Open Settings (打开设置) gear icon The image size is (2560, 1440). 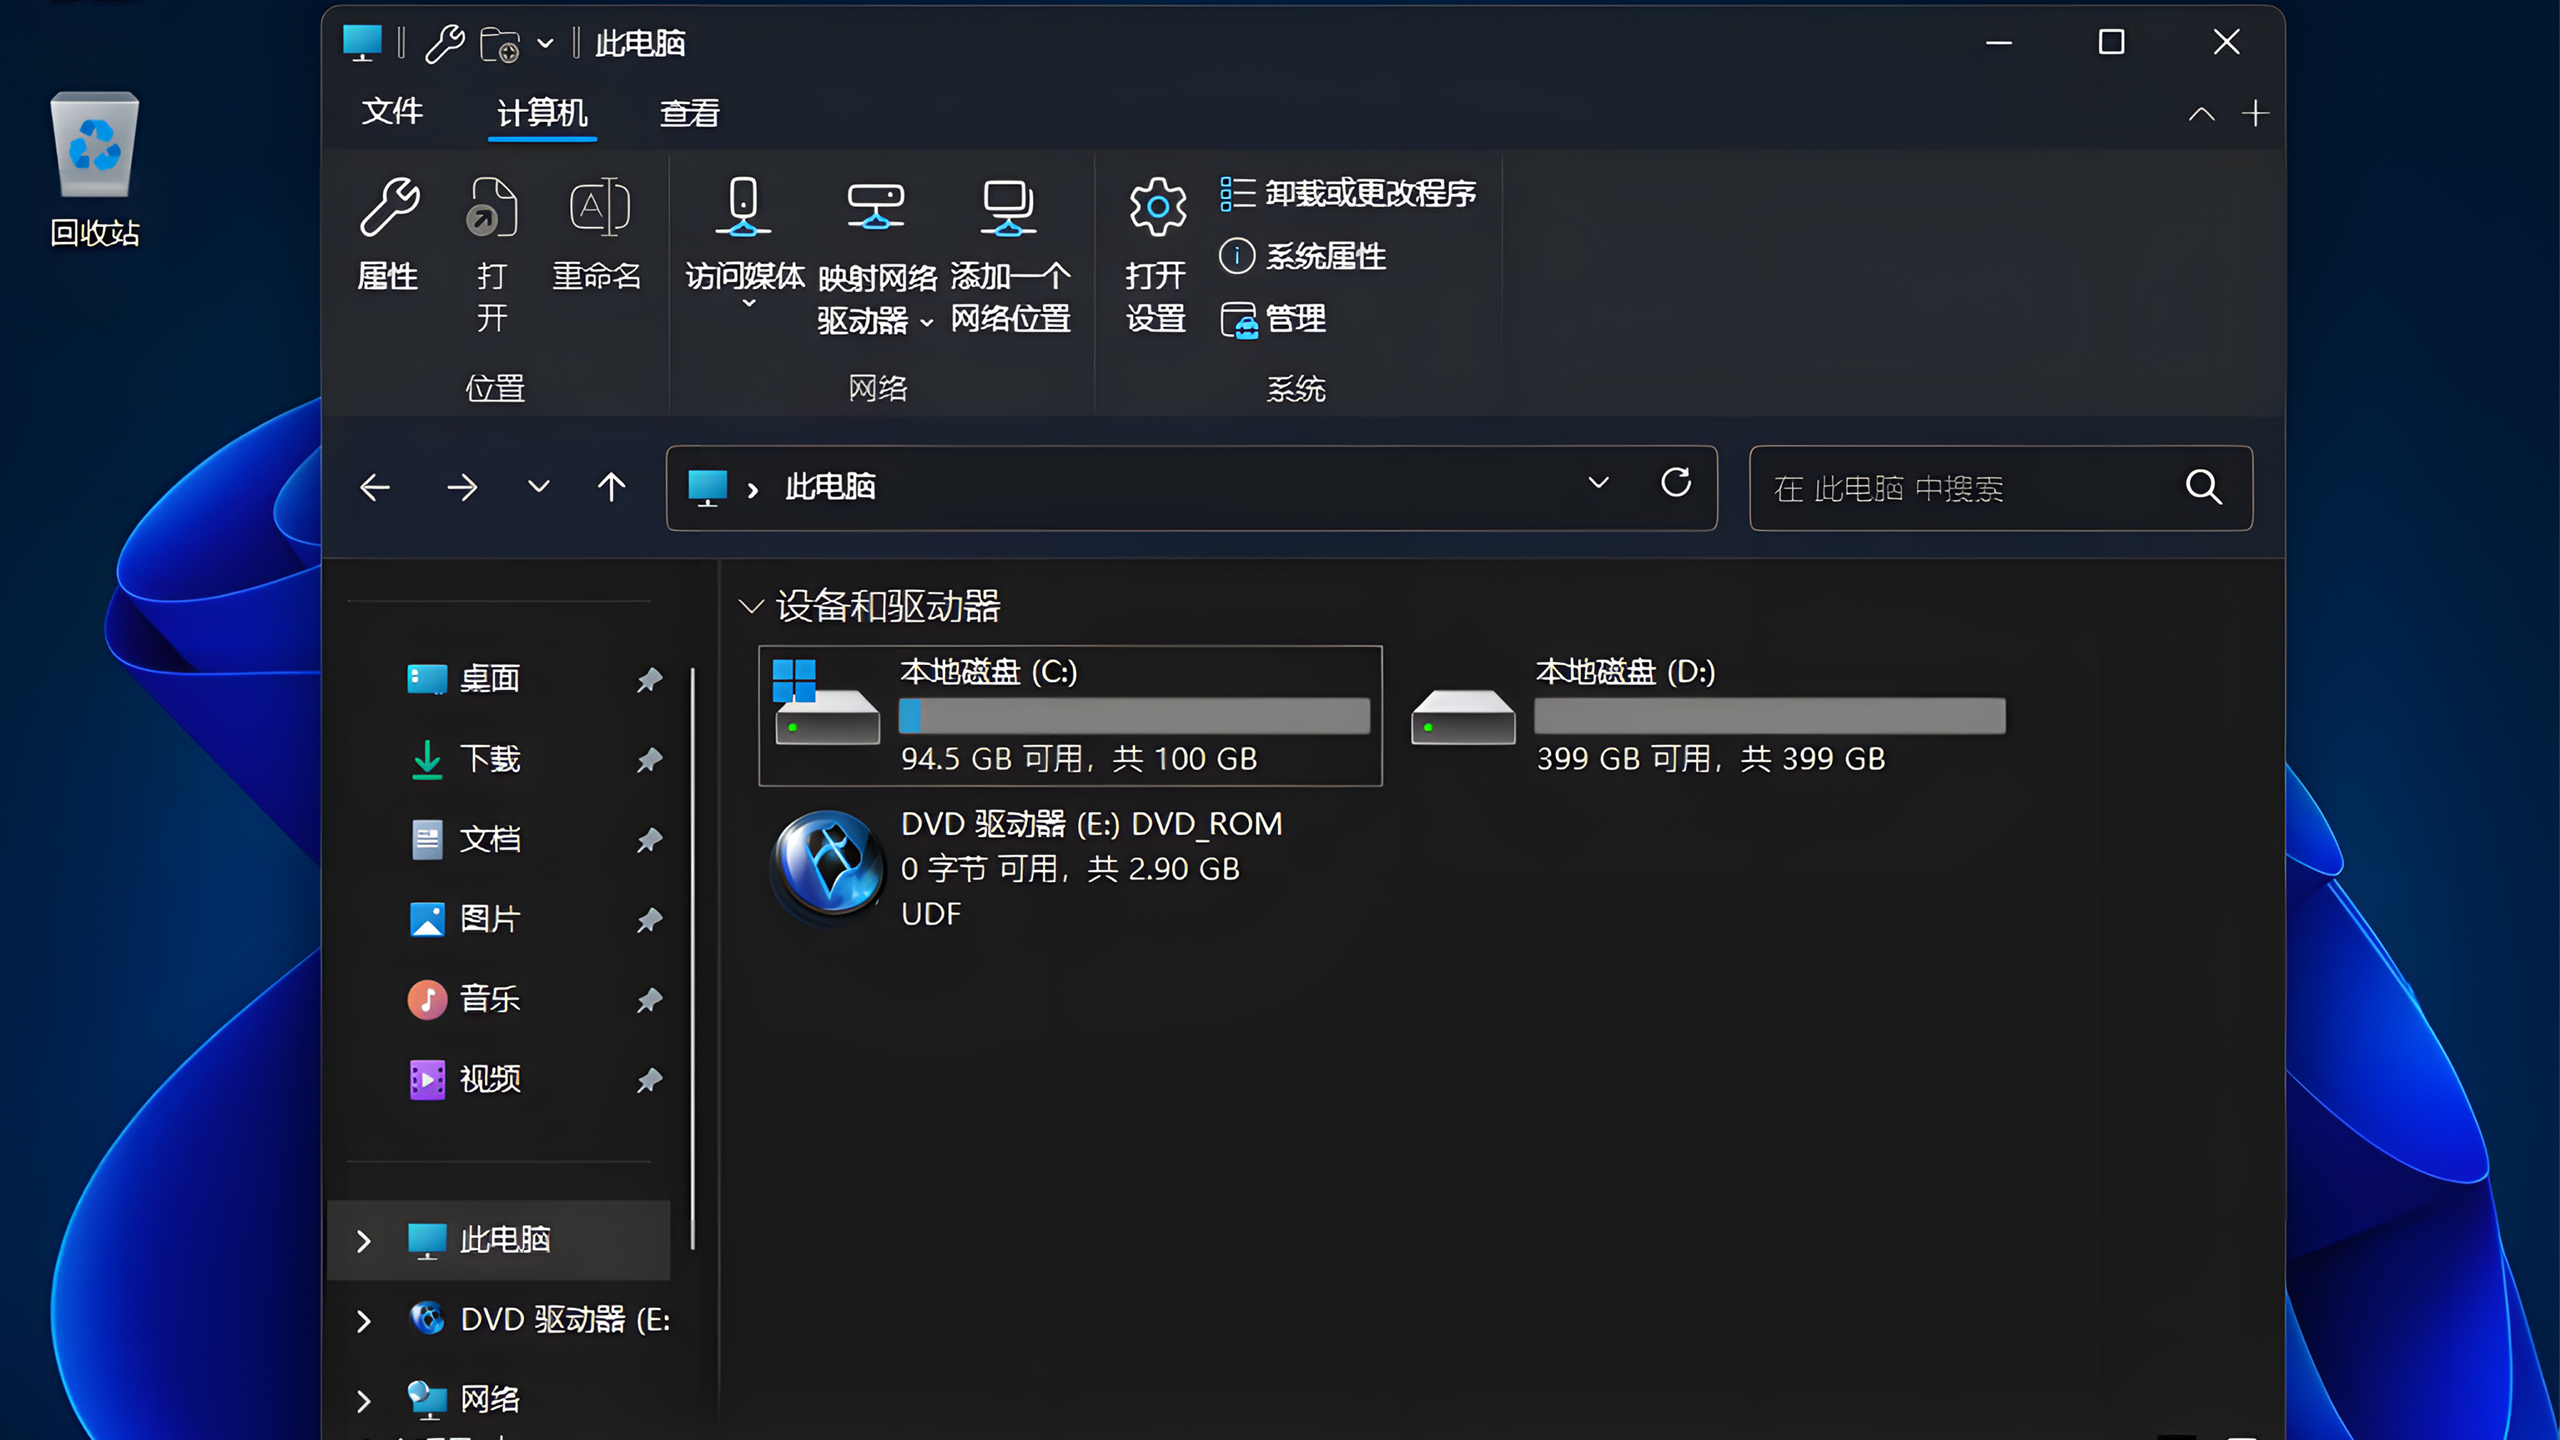pyautogui.click(x=1157, y=207)
